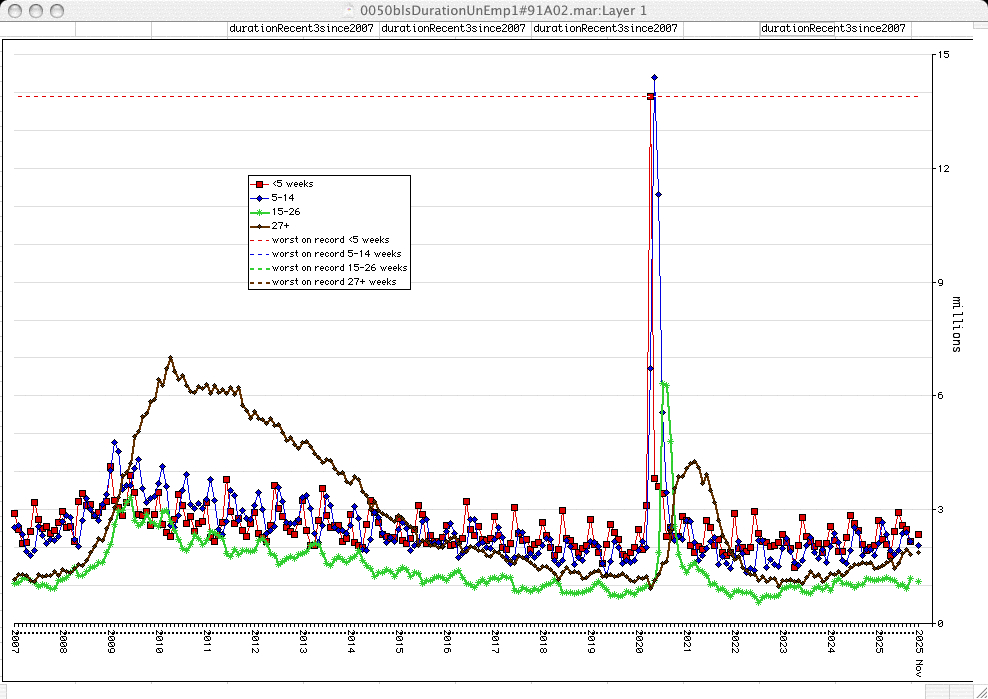Close the chart window with red button

(13, 9)
